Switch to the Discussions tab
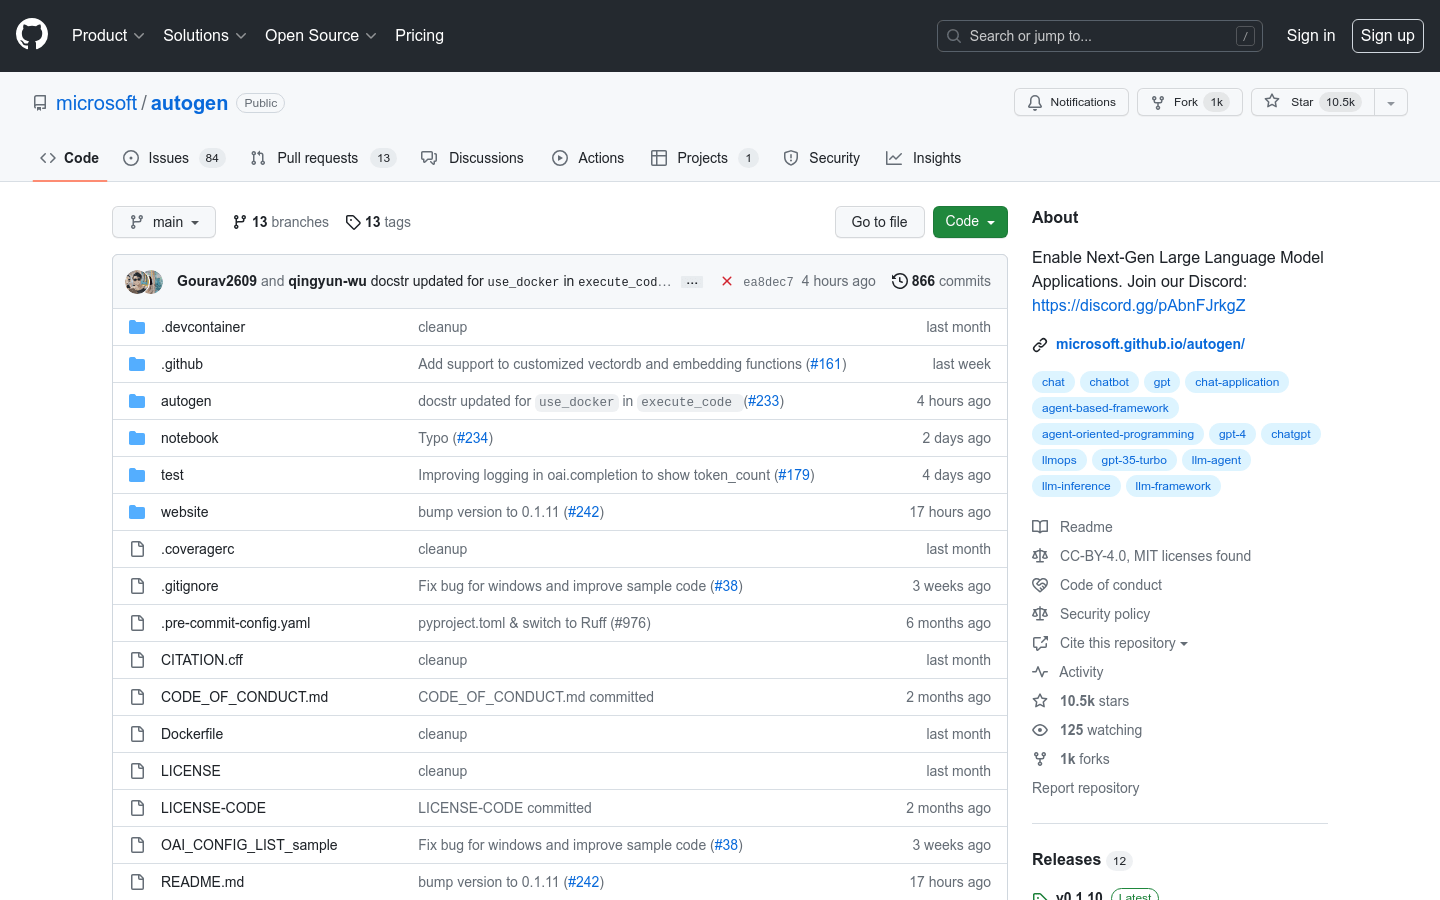This screenshot has height=900, width=1440. coord(472,158)
